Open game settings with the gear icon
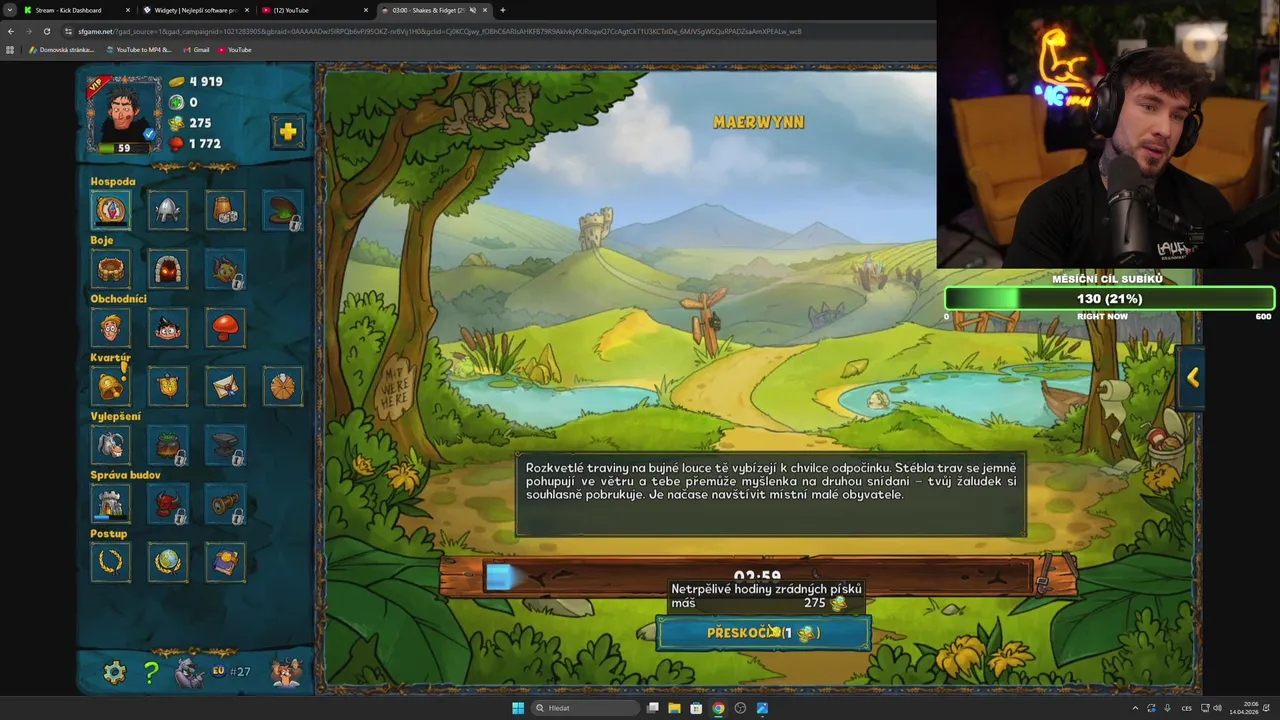Viewport: 1280px width, 720px height. click(114, 672)
